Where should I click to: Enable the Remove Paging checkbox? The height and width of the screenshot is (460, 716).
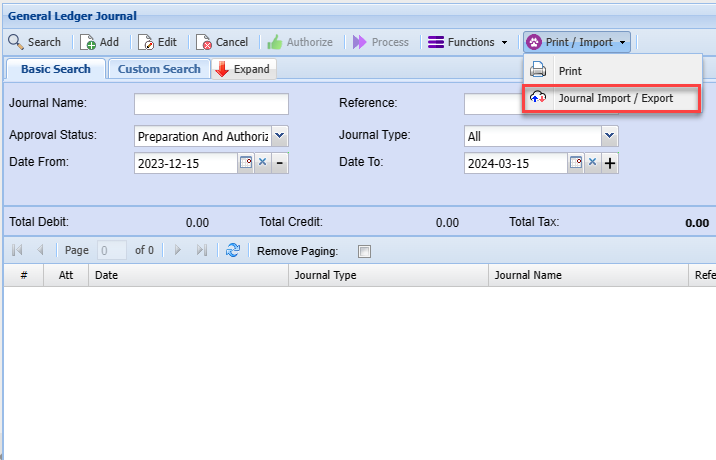click(364, 251)
